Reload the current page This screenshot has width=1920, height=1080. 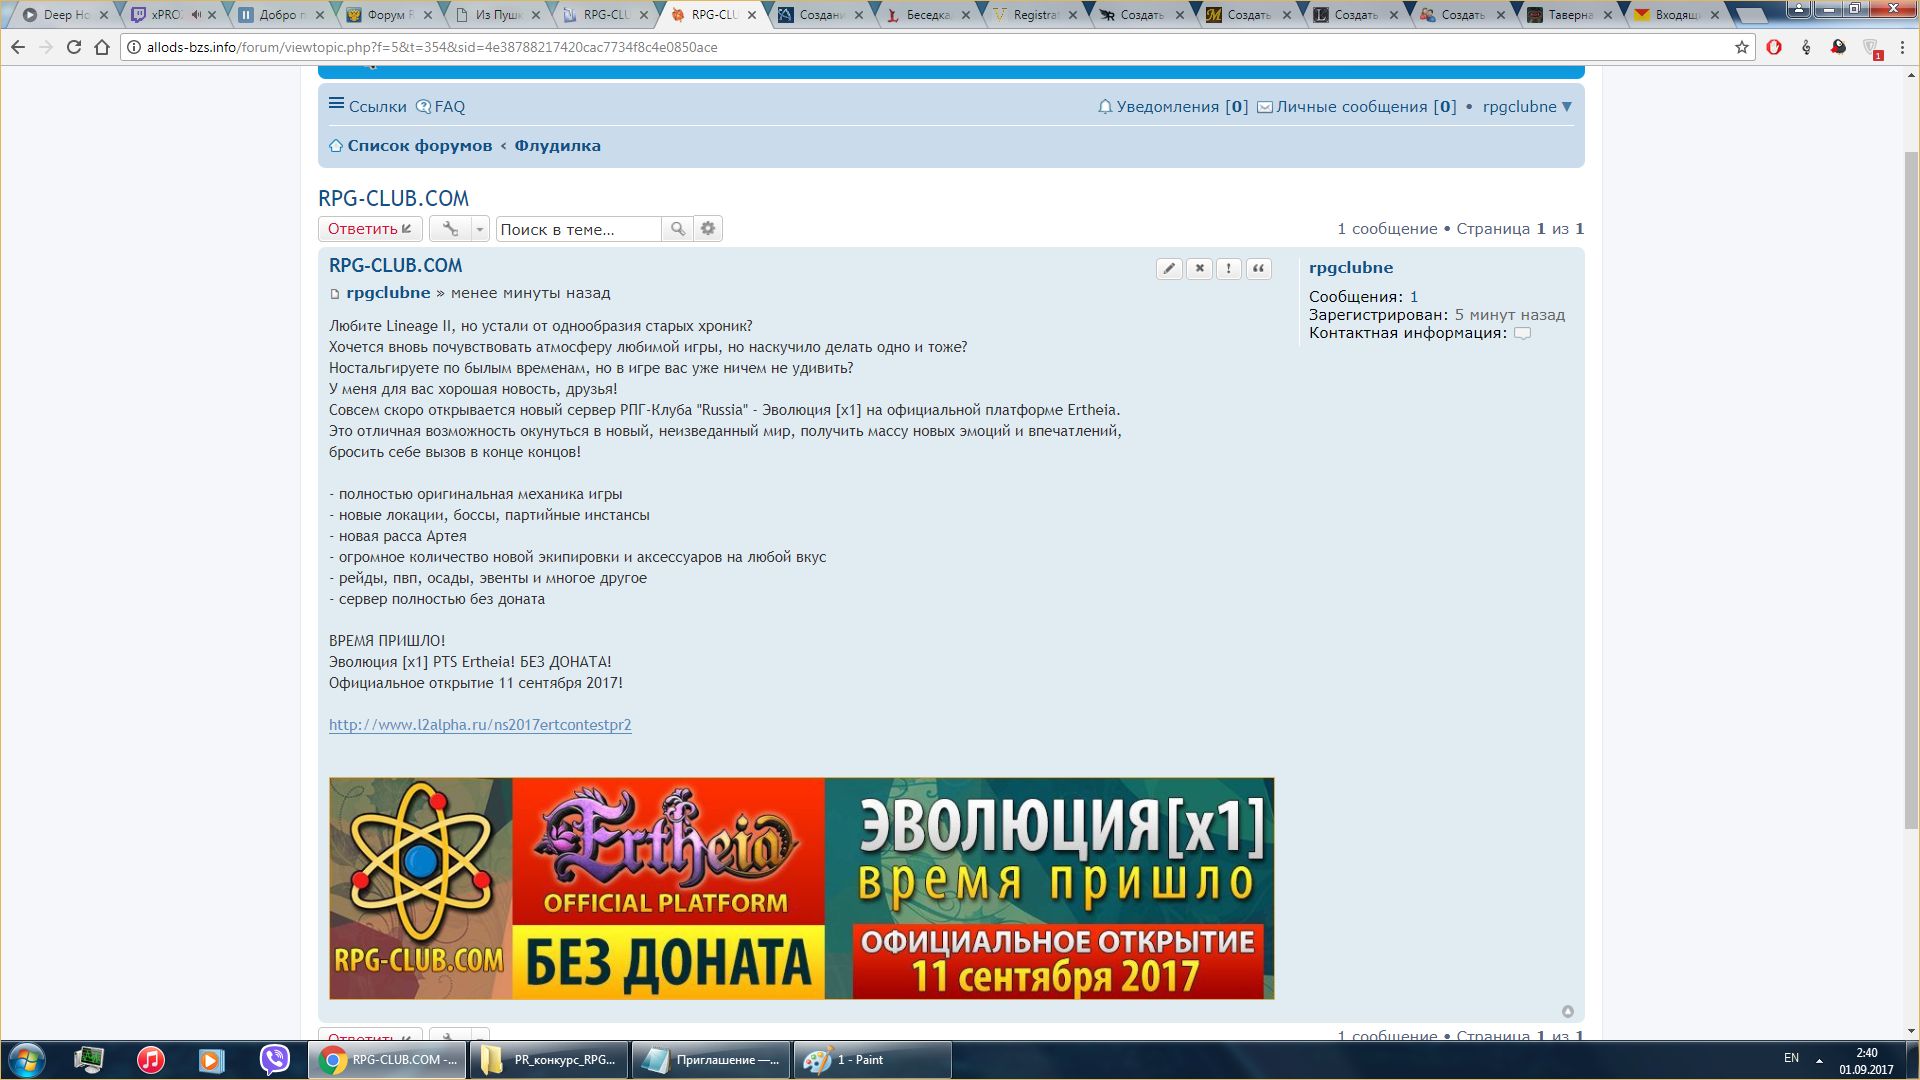point(74,47)
